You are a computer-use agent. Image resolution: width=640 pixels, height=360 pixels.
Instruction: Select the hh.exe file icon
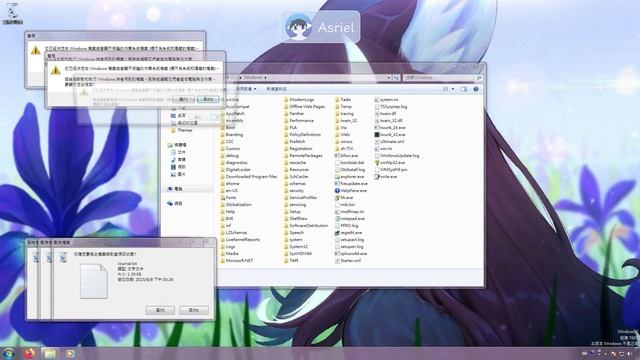tap(337, 198)
